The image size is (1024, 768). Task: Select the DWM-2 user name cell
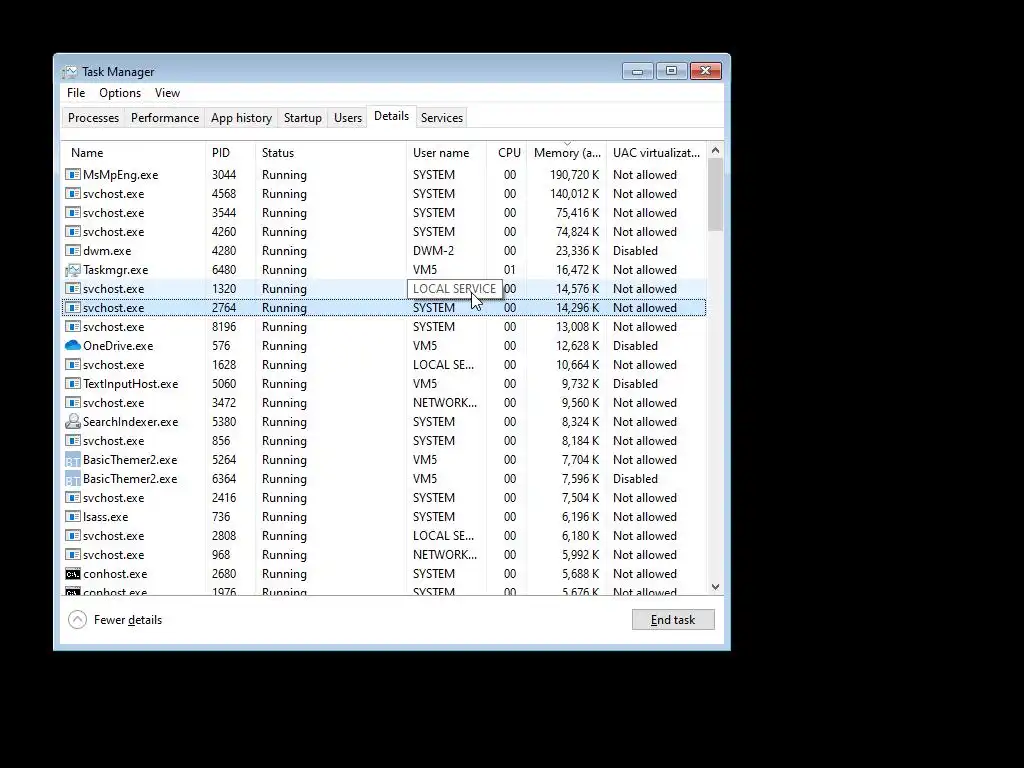[434, 251]
